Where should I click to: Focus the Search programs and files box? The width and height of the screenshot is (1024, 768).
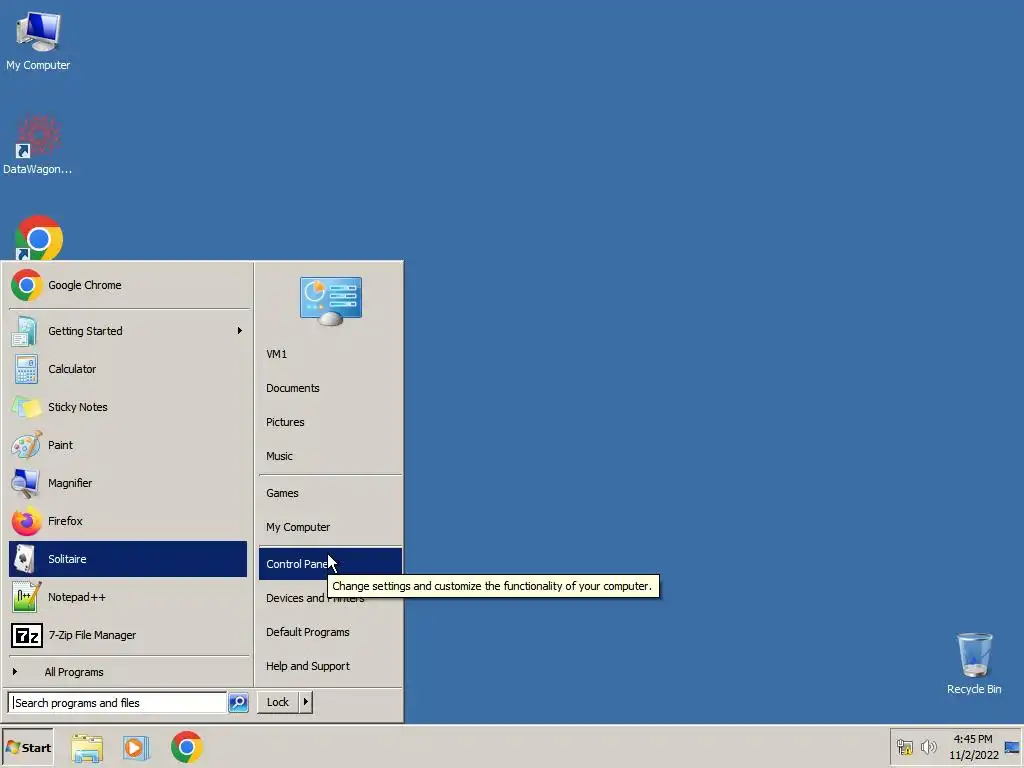click(118, 703)
